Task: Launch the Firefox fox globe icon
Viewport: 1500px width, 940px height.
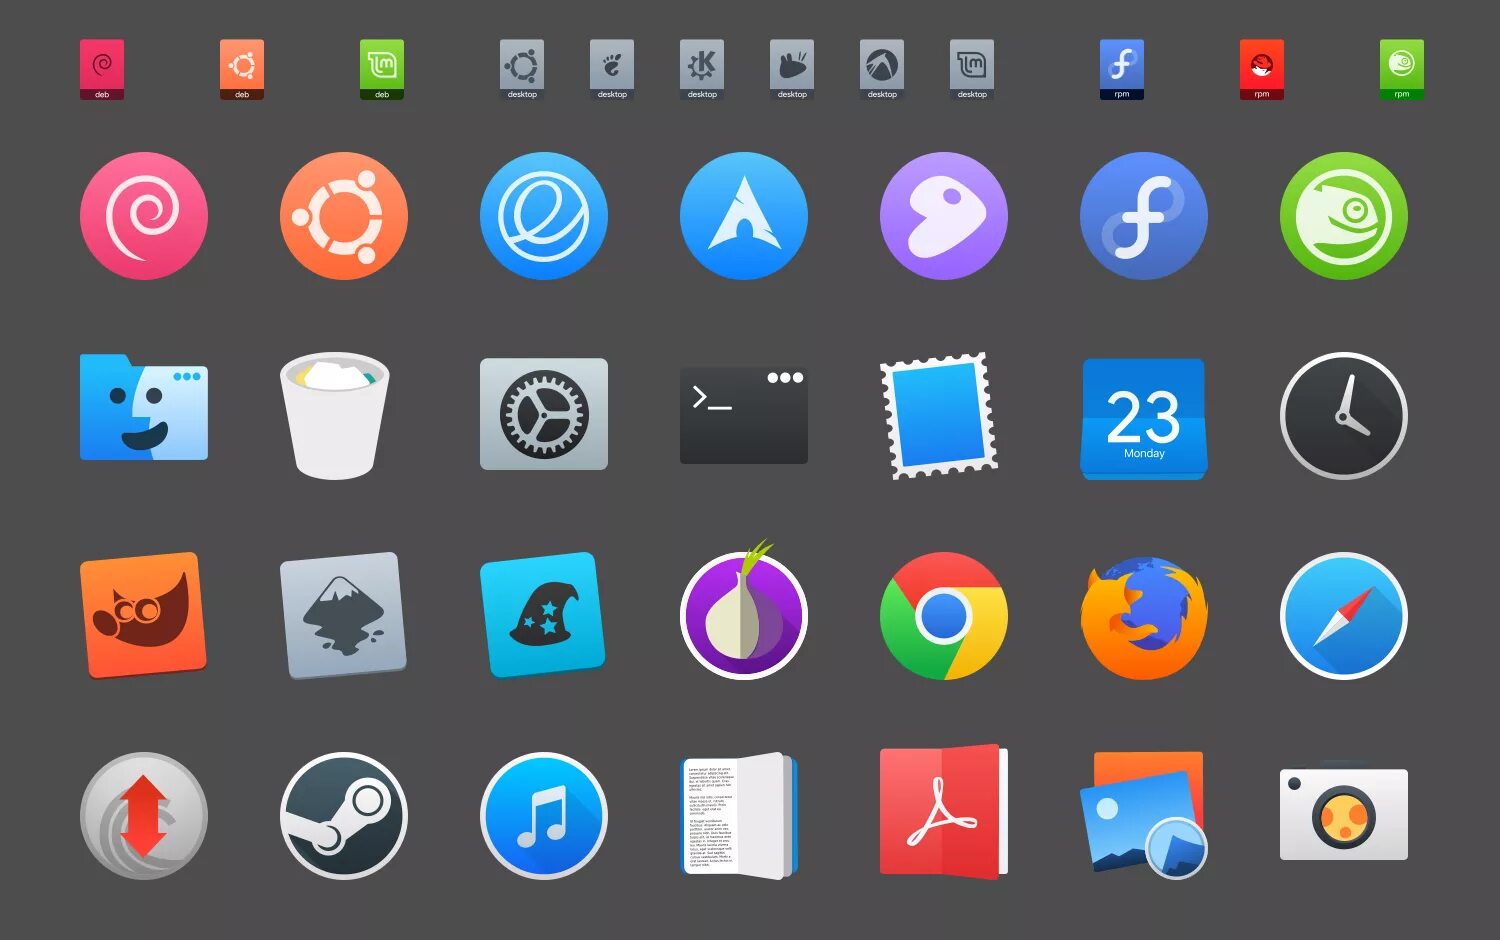Action: [x=1144, y=618]
